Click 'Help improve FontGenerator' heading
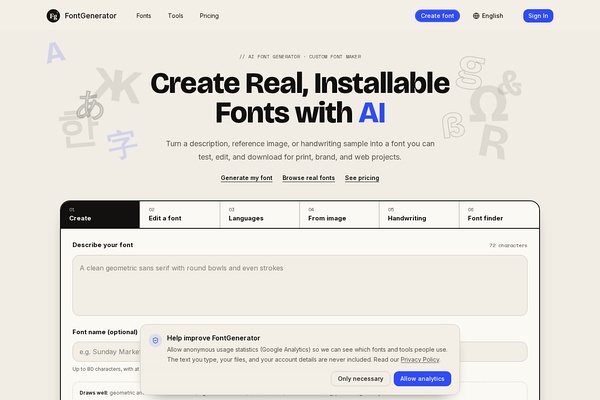Image resolution: width=600 pixels, height=400 pixels. click(x=213, y=338)
